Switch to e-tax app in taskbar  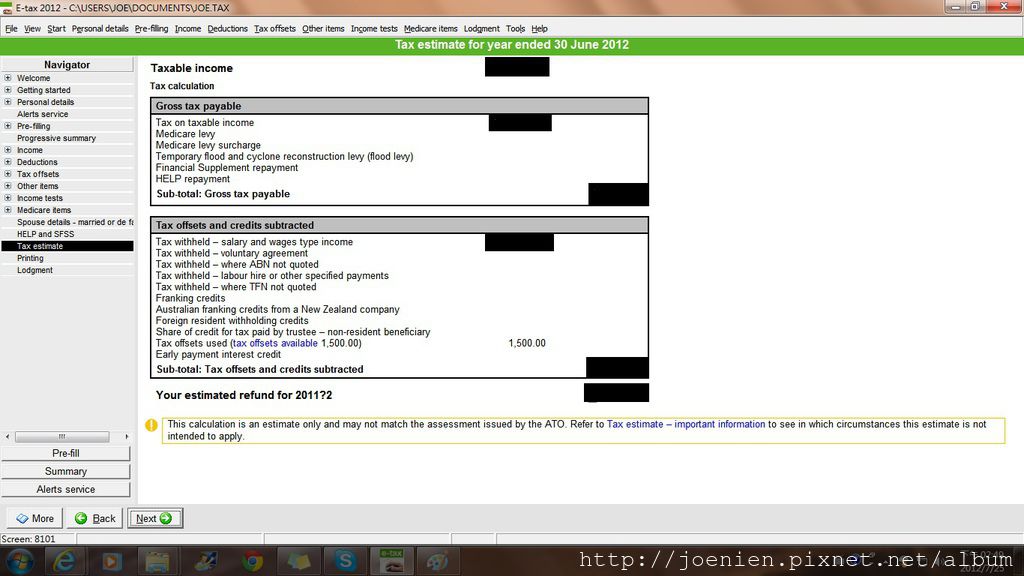[x=391, y=561]
